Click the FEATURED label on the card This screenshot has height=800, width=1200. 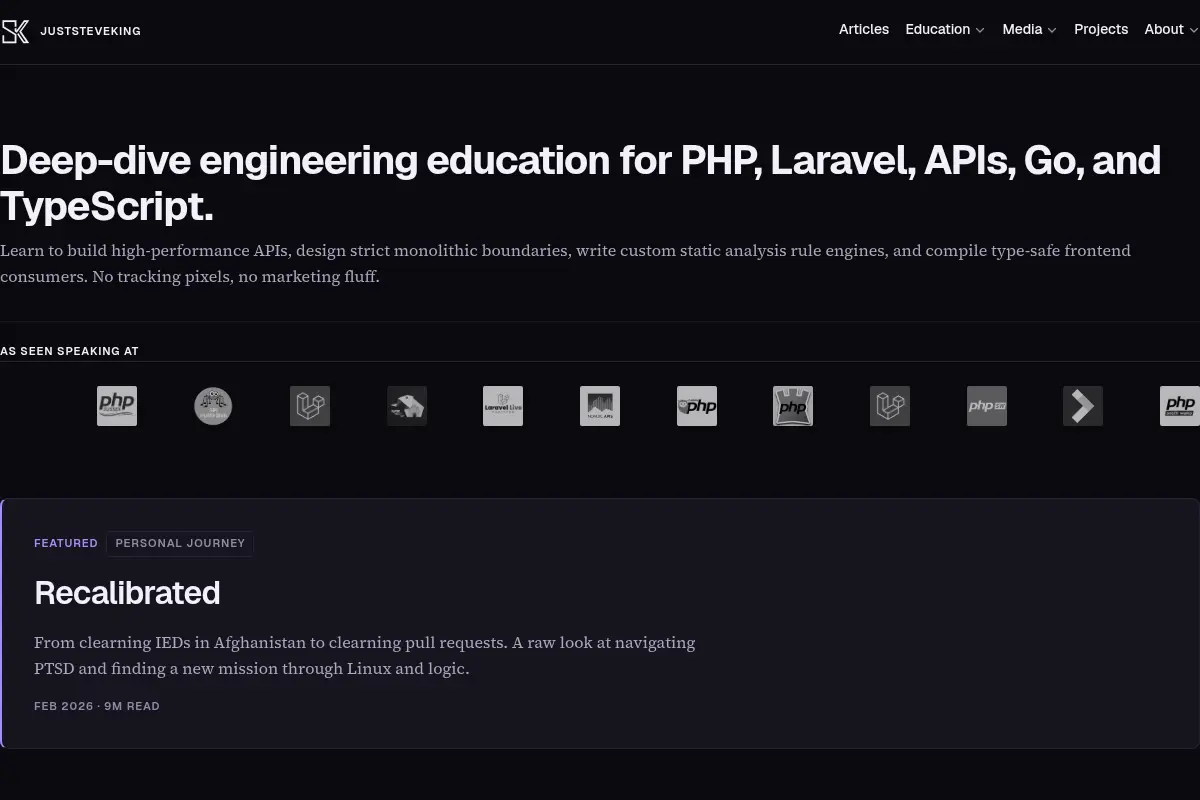coord(66,543)
